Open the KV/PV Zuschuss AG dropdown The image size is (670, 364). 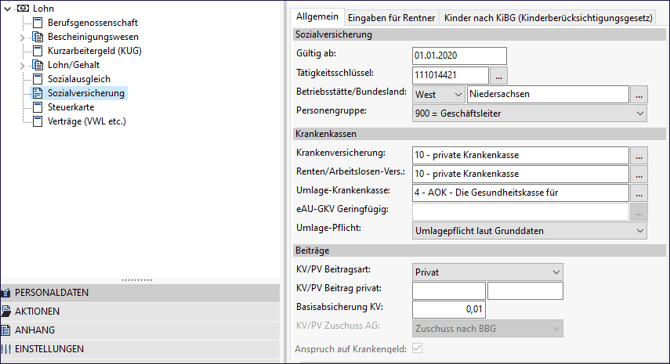tap(488, 329)
